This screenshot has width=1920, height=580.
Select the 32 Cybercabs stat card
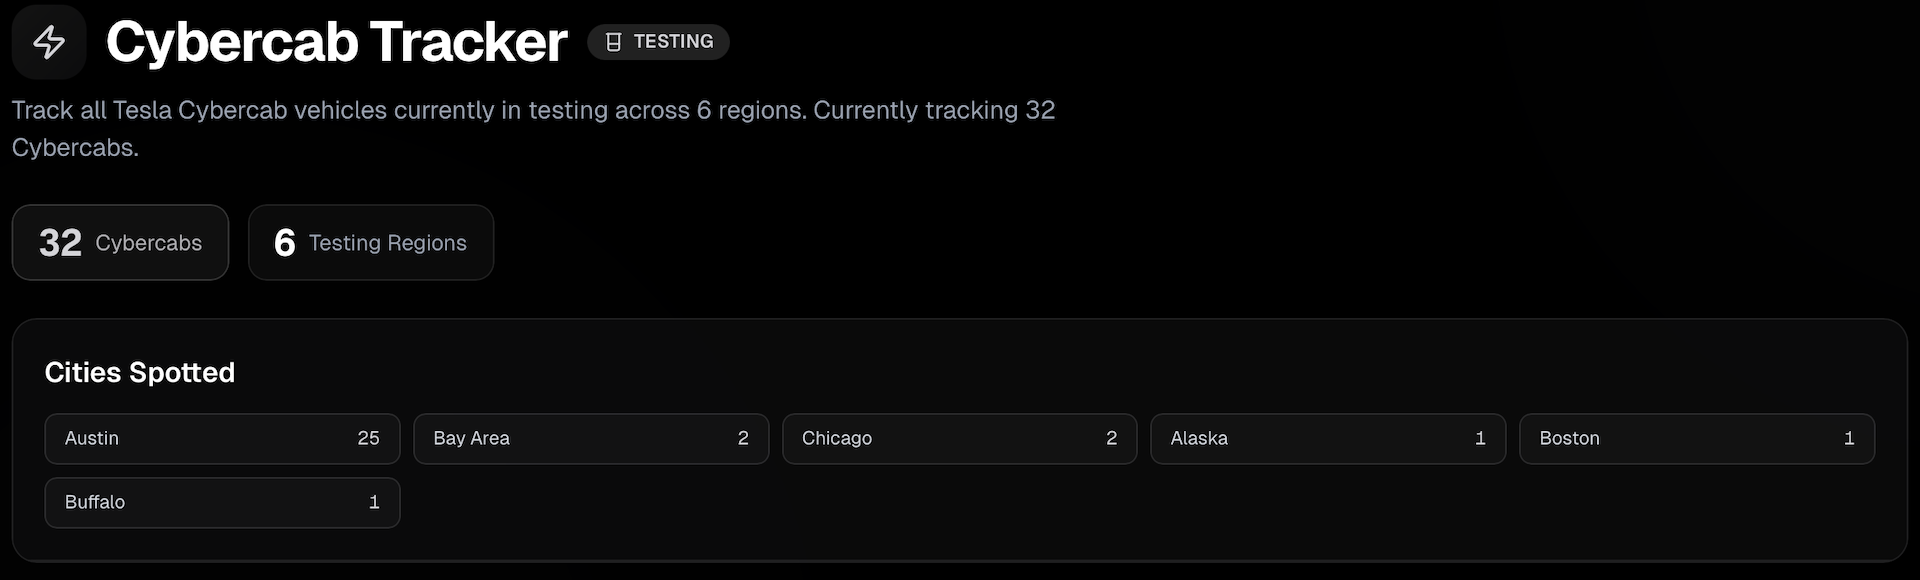tap(120, 243)
